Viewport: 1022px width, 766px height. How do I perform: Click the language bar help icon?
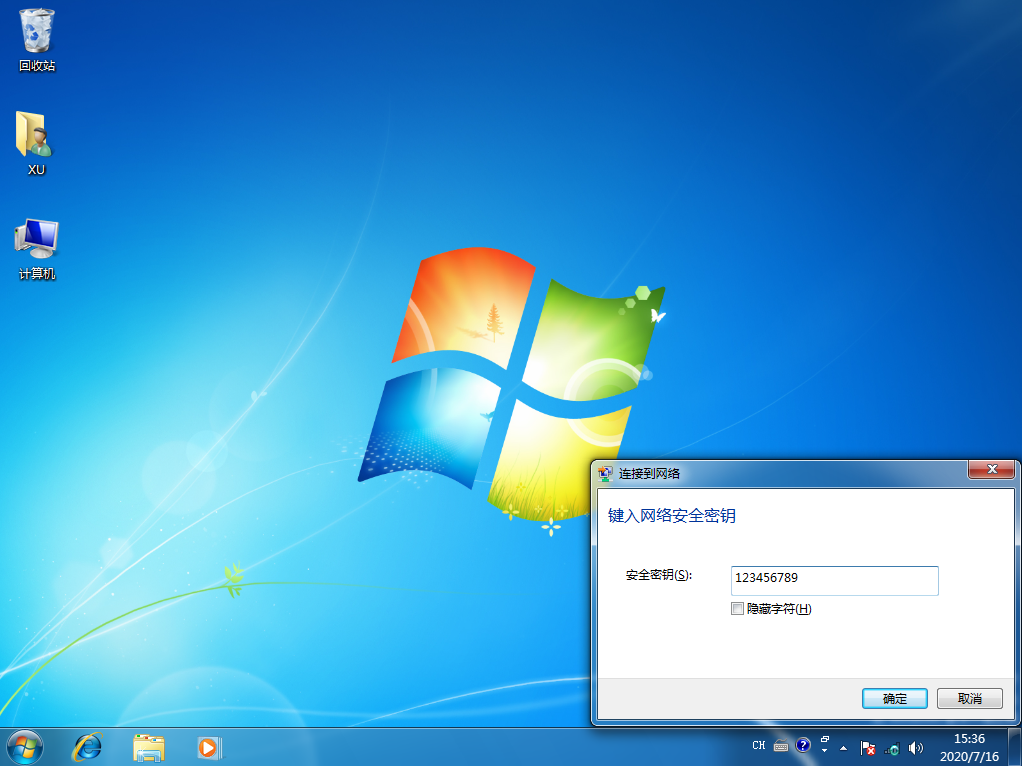click(803, 744)
